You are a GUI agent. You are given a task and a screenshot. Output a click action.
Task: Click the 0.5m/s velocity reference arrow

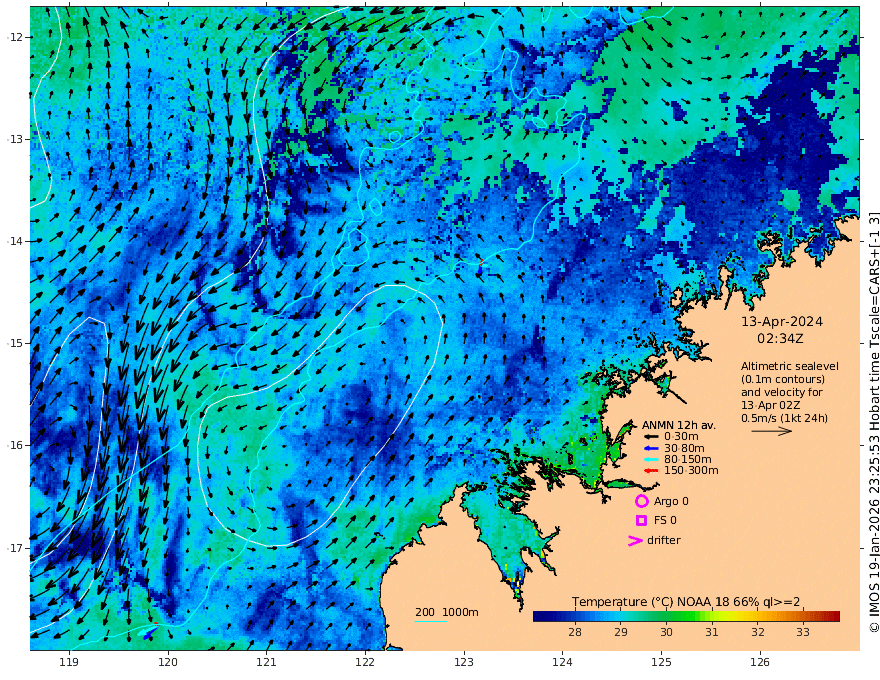click(772, 431)
